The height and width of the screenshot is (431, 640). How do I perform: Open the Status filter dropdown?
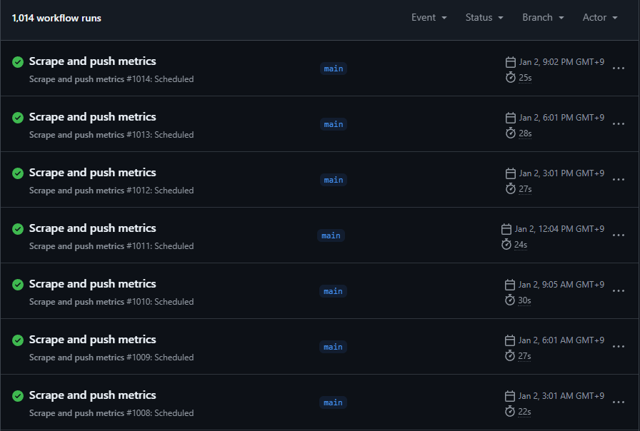[x=485, y=18]
